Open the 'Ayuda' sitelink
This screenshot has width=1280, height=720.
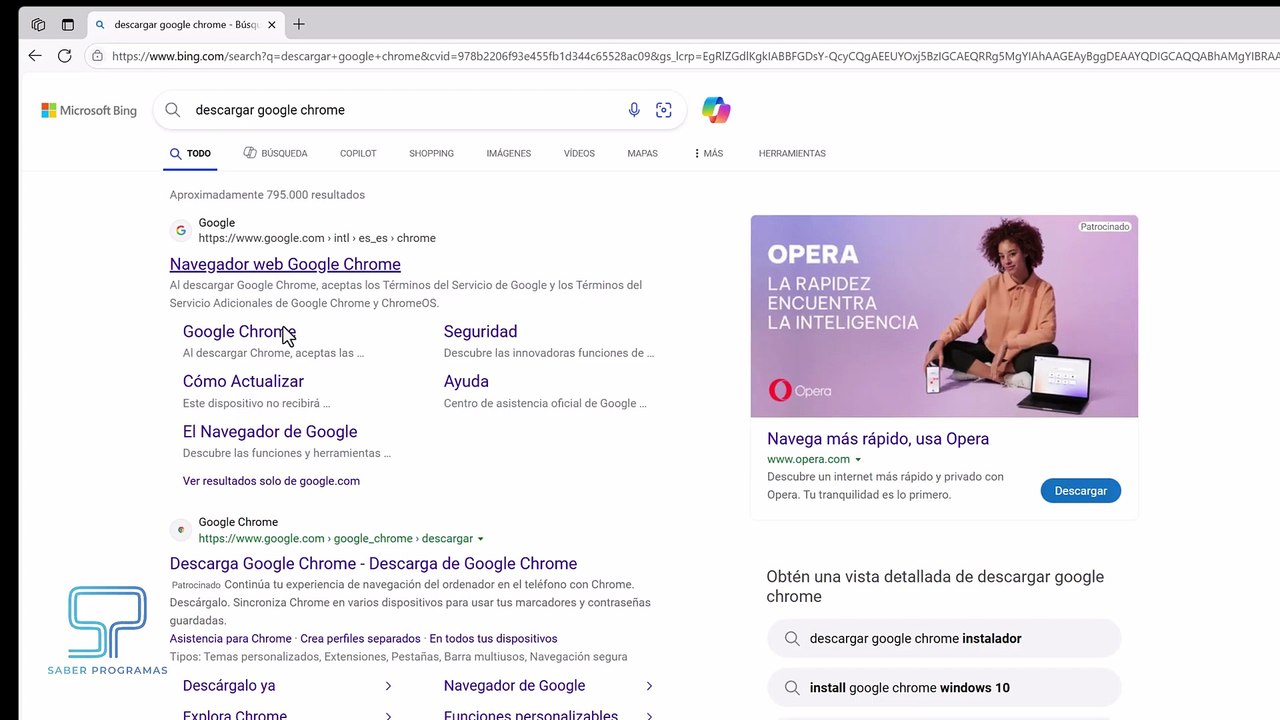[466, 381]
